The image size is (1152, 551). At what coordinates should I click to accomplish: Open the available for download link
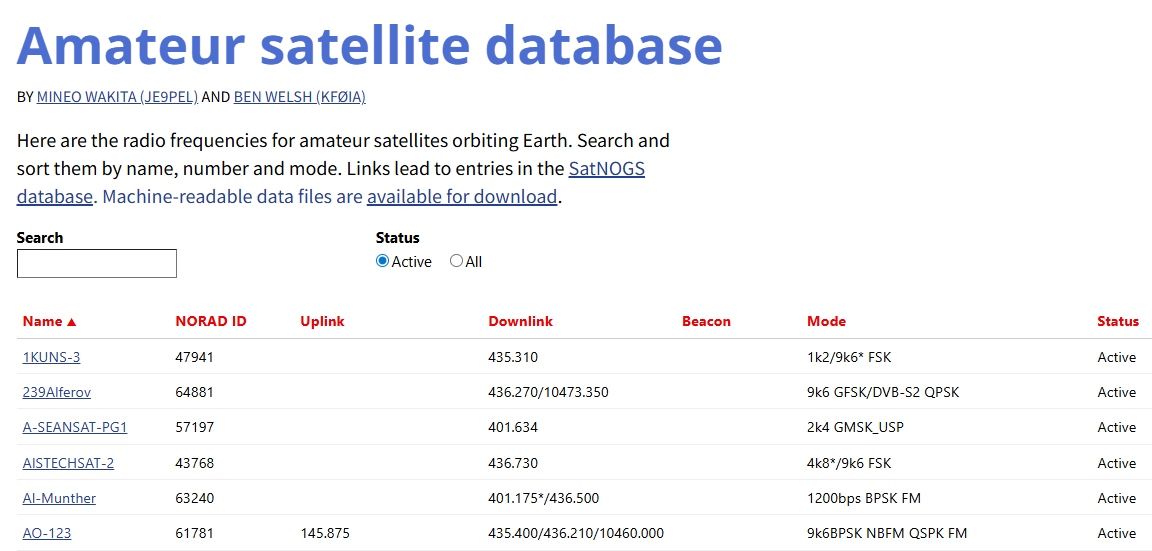click(461, 197)
